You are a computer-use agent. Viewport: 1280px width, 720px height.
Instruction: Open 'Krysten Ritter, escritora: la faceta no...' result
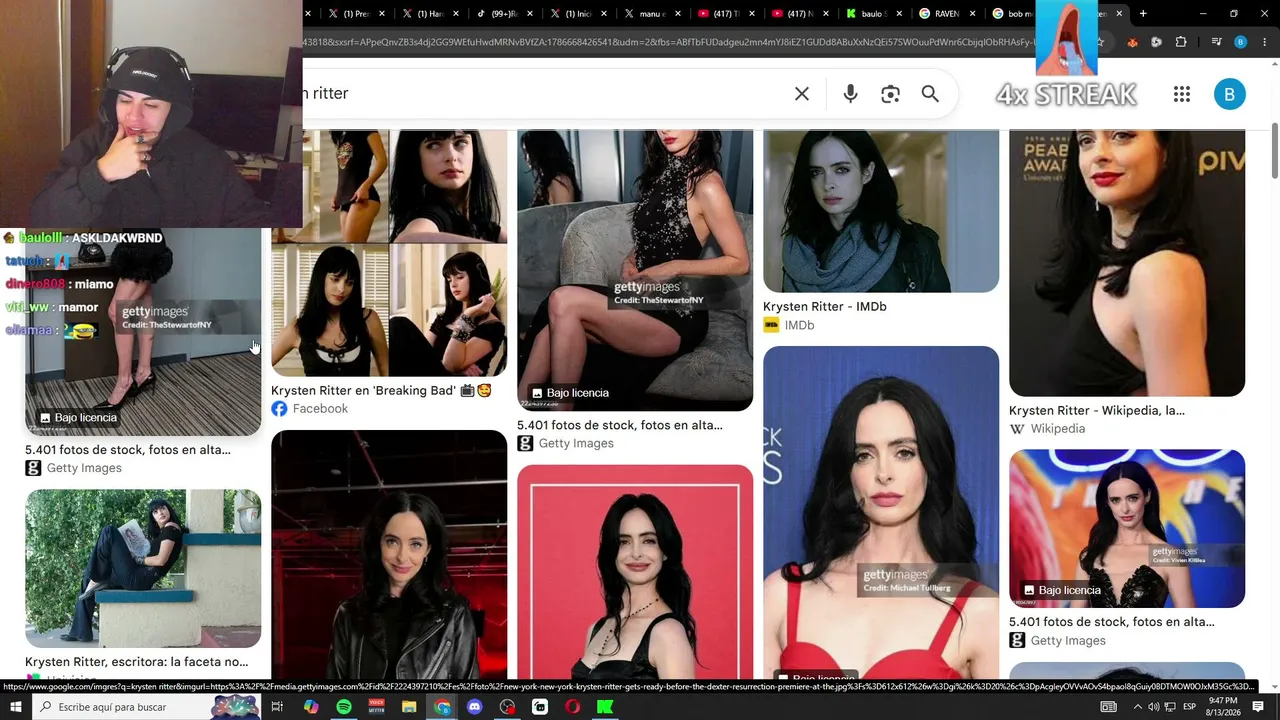(136, 662)
